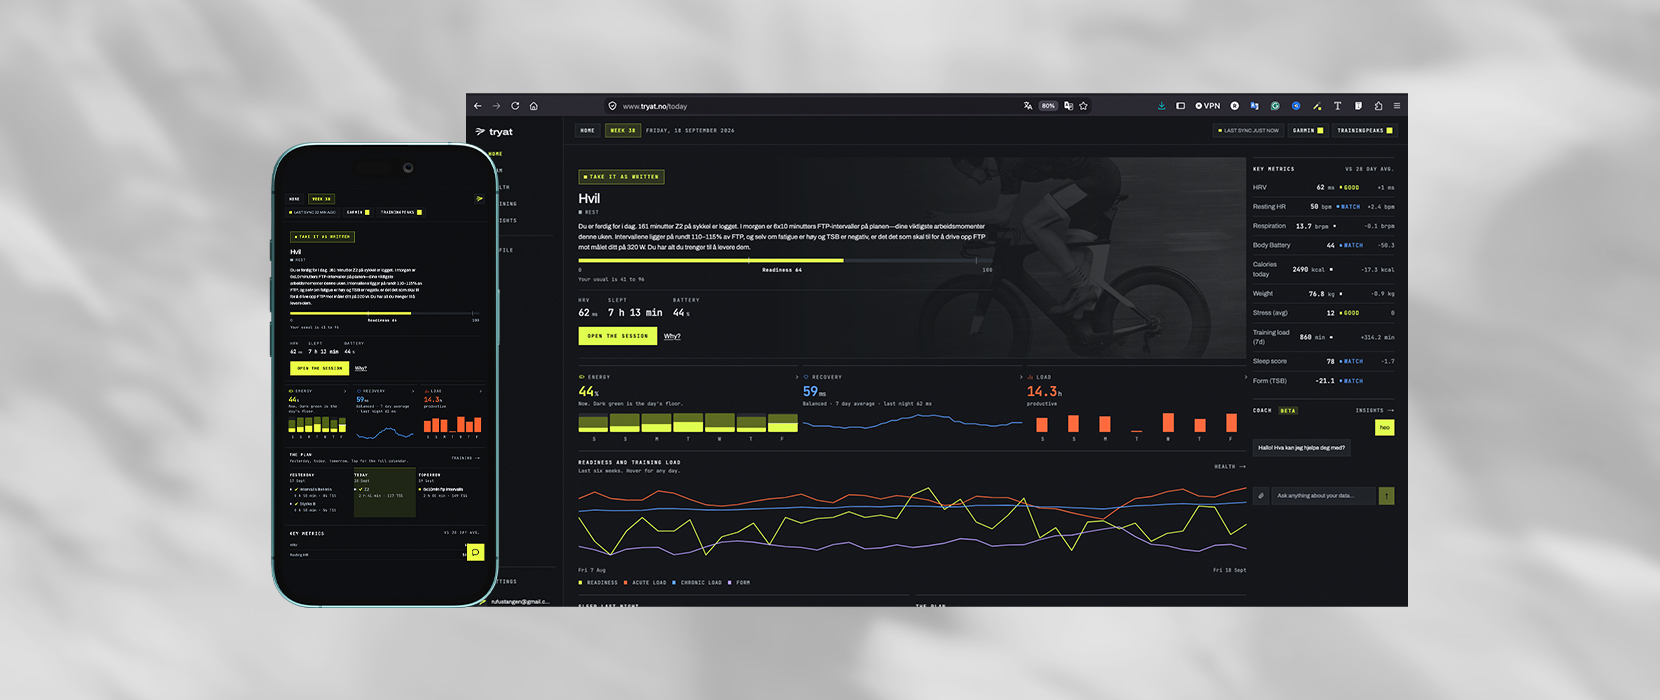Select the Home tab in top bar

(588, 130)
